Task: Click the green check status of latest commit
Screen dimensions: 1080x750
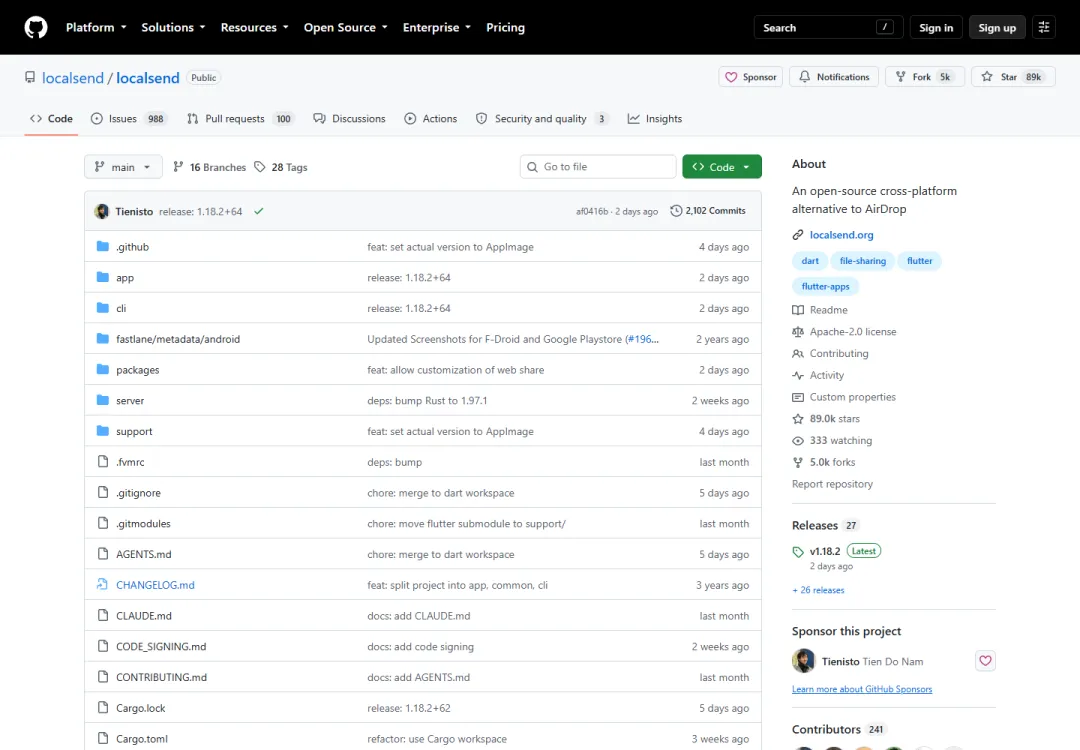Action: coord(258,211)
